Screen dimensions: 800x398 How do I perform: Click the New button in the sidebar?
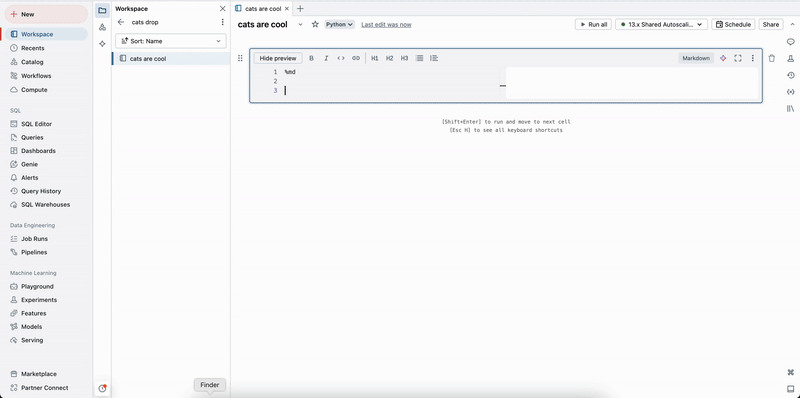pos(46,14)
